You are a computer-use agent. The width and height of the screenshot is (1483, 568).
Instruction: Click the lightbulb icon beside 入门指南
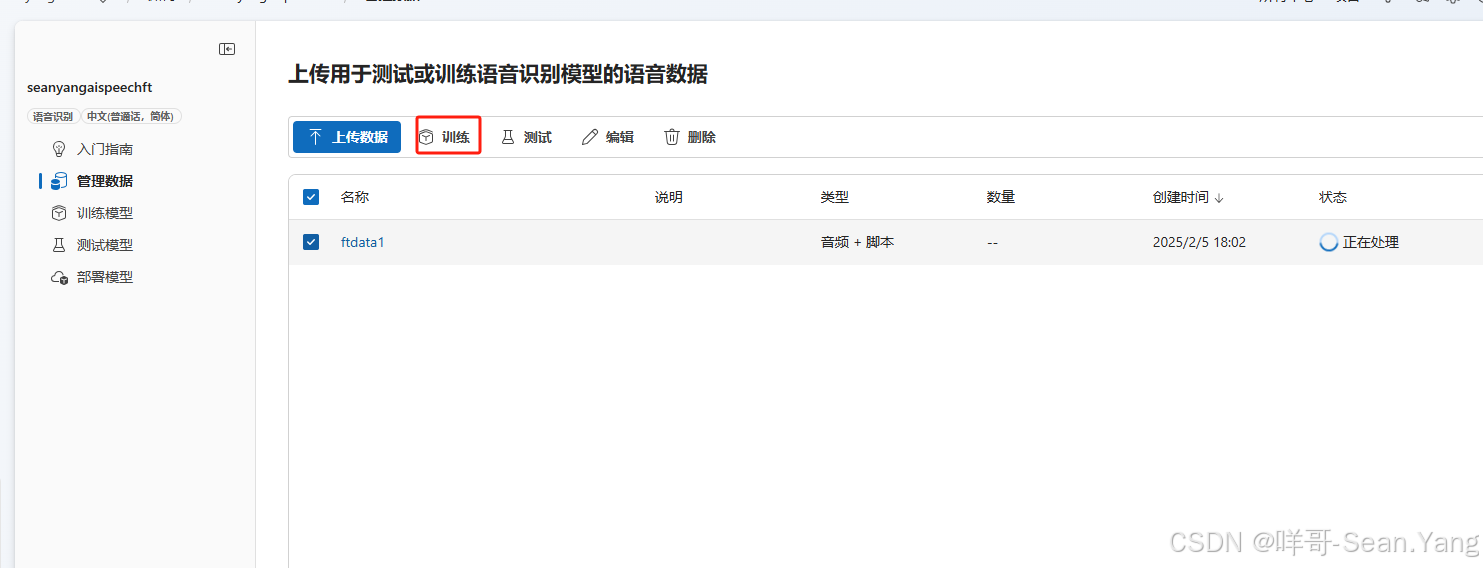click(59, 149)
